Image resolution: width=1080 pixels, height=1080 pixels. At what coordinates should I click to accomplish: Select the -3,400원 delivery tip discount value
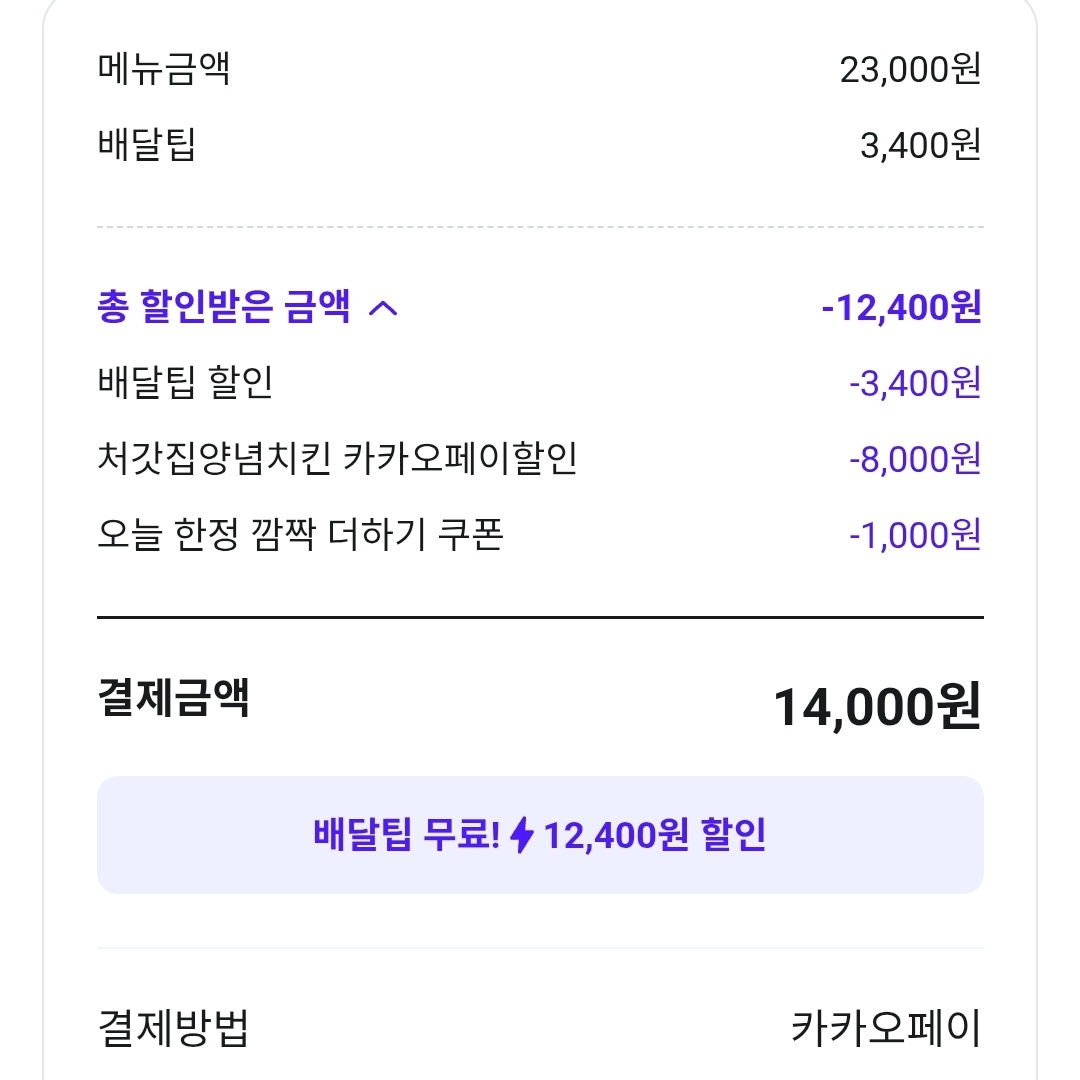point(914,383)
